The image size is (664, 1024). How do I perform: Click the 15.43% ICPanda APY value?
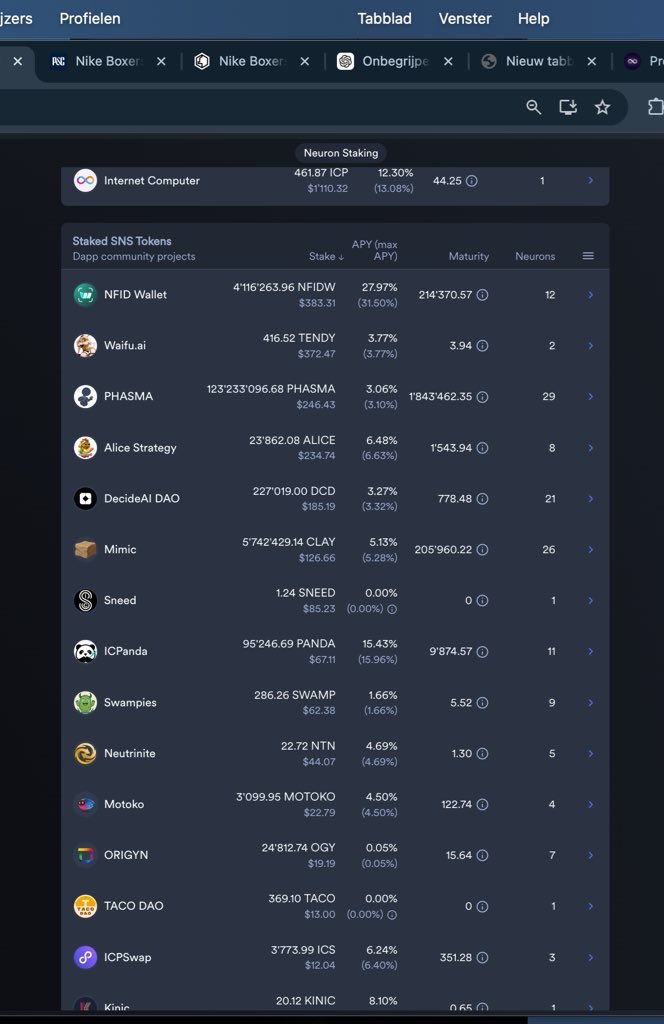click(x=381, y=644)
